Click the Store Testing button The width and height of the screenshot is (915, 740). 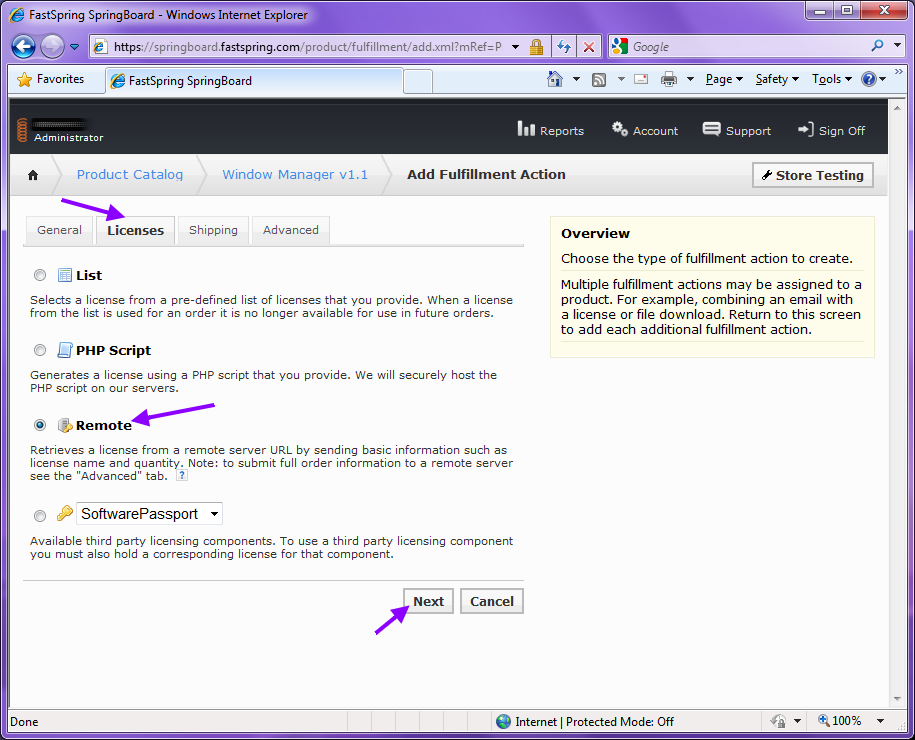point(813,175)
